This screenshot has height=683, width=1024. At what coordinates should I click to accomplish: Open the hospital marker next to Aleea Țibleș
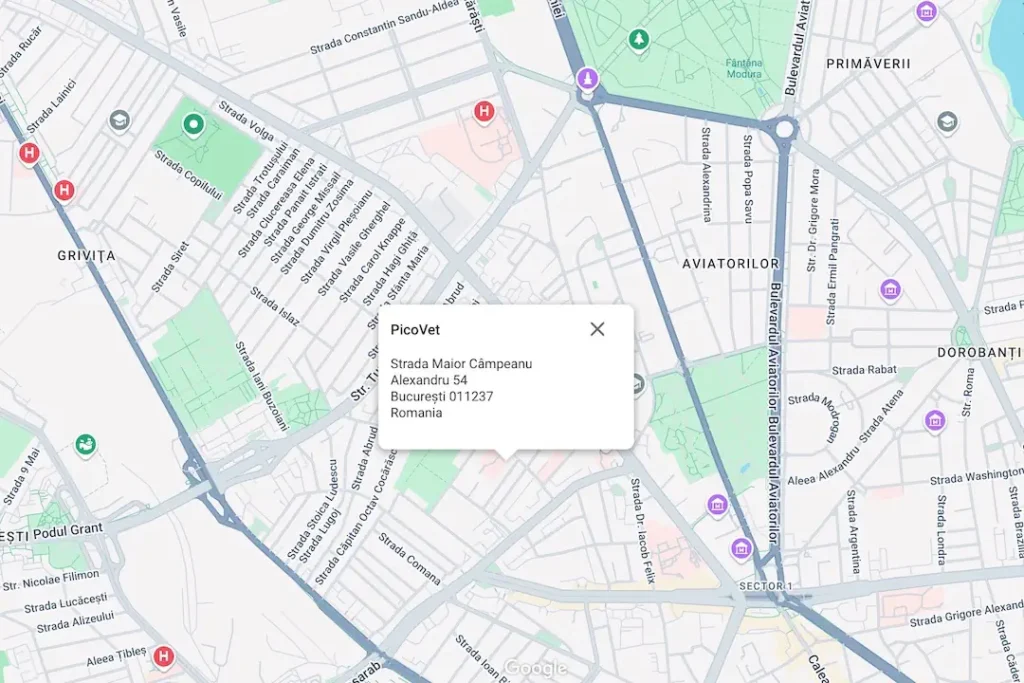[x=162, y=656]
